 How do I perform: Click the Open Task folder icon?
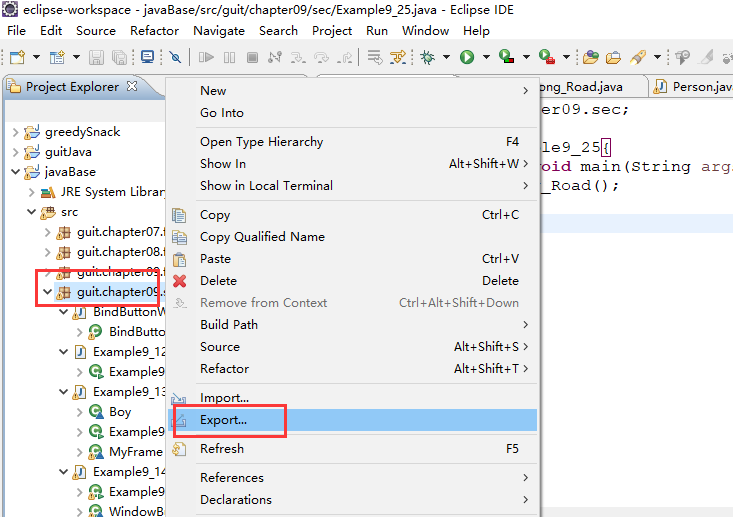click(x=613, y=57)
